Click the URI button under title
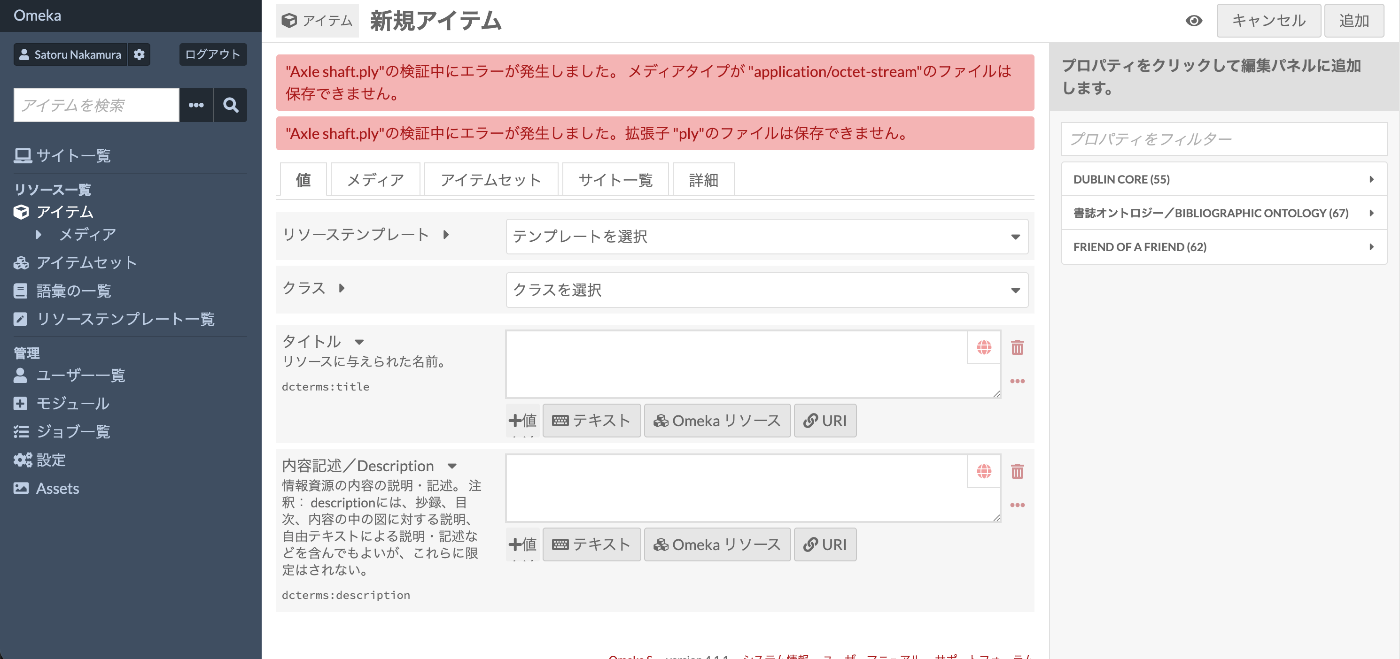 pyautogui.click(x=825, y=421)
